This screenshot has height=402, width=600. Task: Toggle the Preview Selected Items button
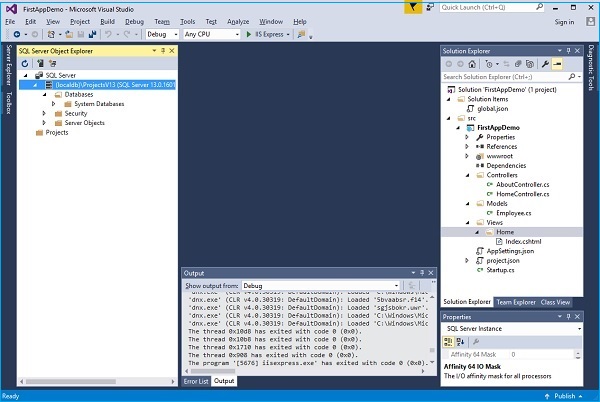point(557,64)
